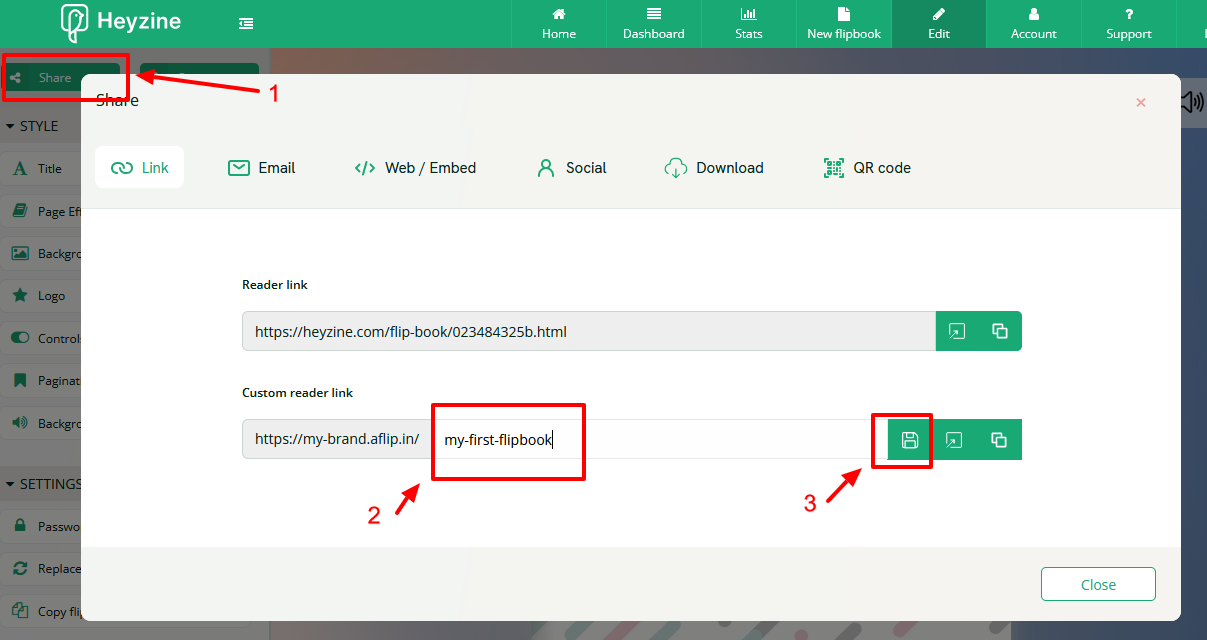Open the Account menu

(x=1034, y=24)
